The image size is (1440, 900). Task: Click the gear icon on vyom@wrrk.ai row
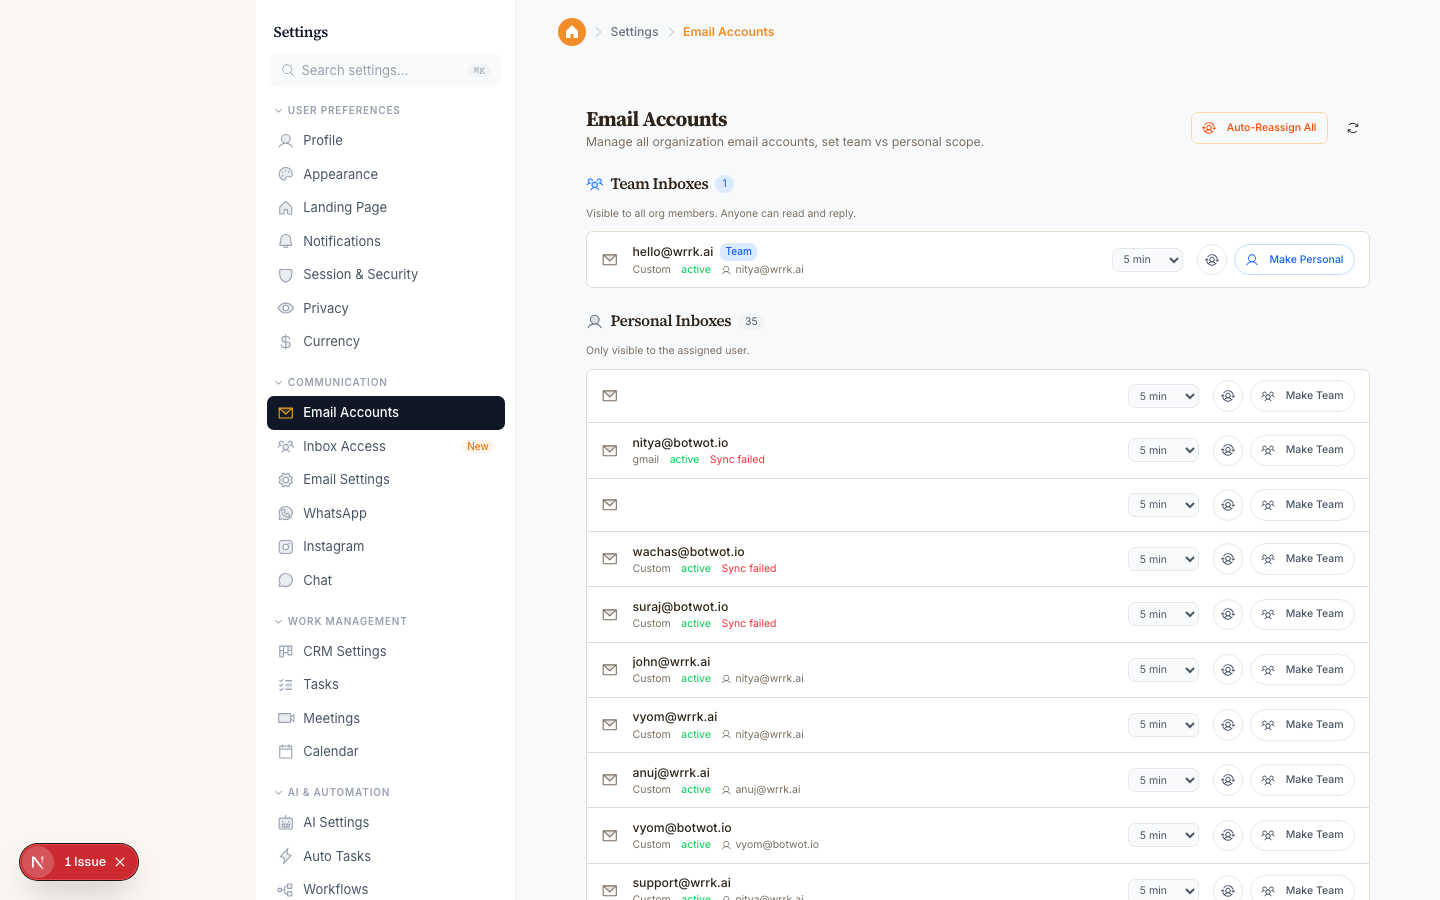coord(1227,724)
